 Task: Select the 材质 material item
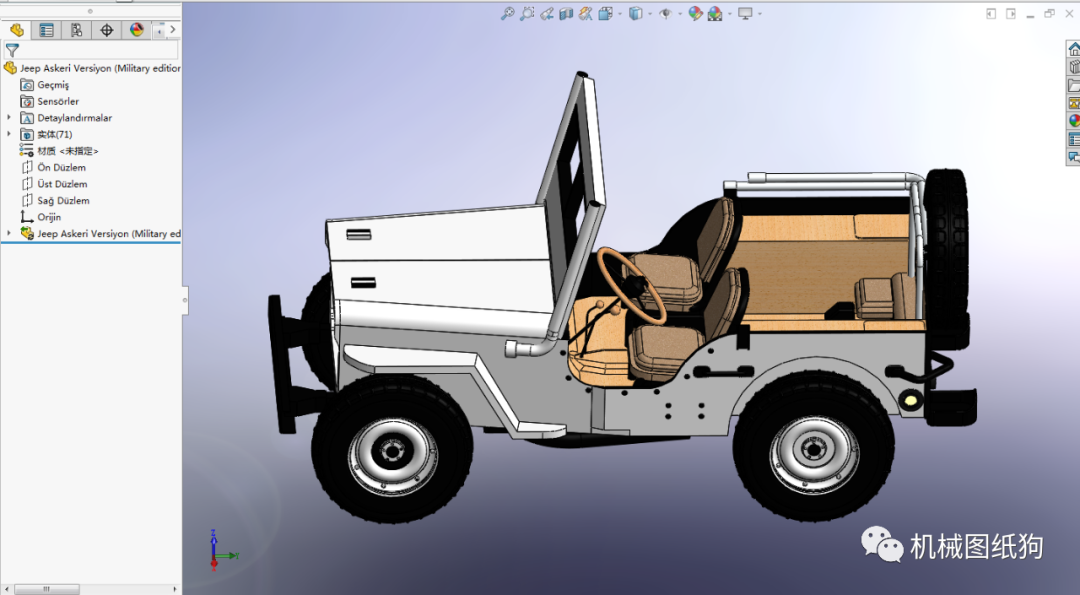[59, 151]
